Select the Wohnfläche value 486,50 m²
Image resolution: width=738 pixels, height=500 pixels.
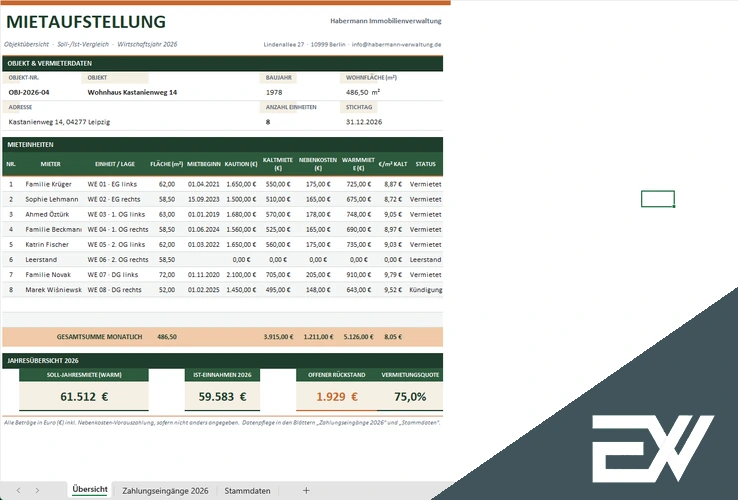[x=362, y=92]
